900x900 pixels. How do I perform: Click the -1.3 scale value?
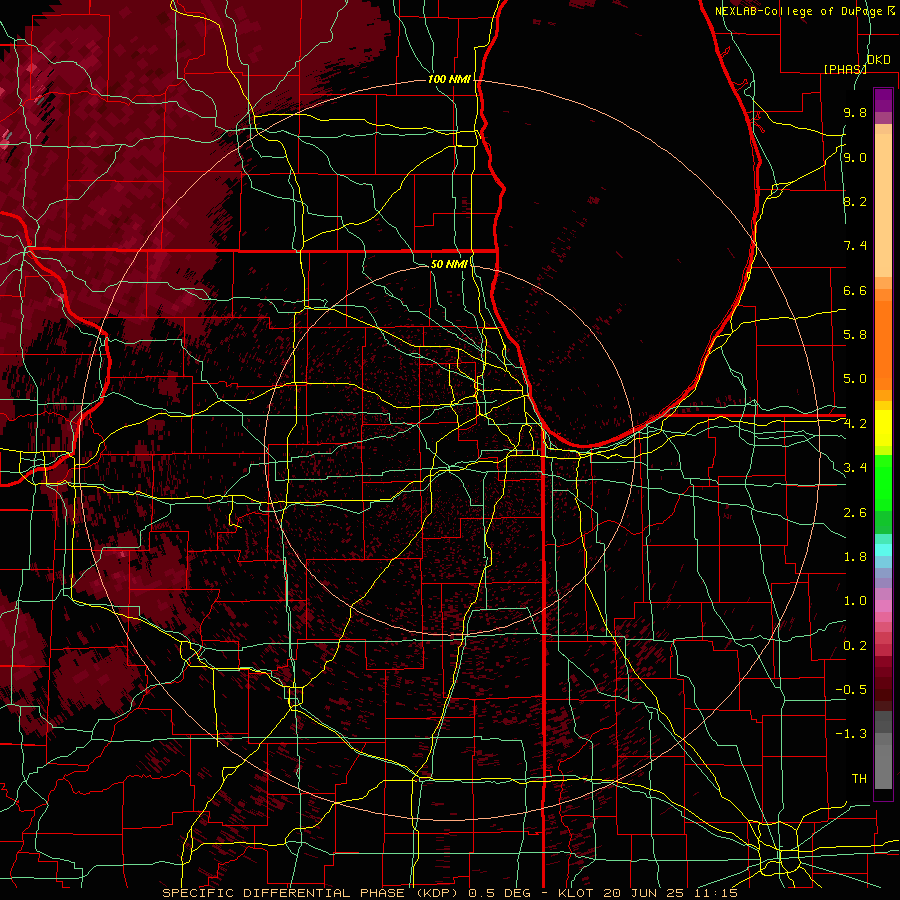coord(851,734)
